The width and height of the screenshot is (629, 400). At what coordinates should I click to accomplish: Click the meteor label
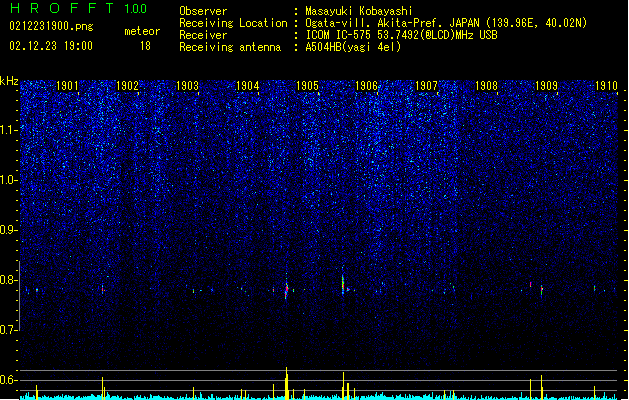tap(142, 31)
